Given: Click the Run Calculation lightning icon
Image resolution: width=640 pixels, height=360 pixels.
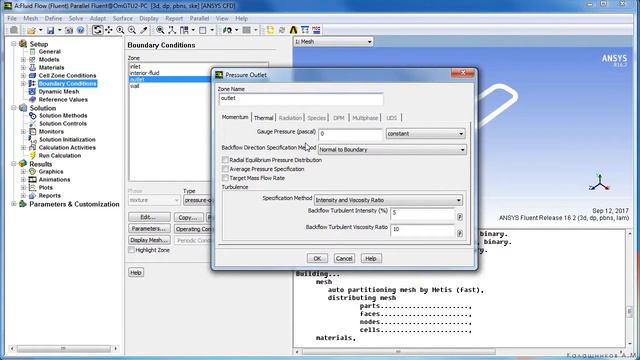Looking at the screenshot, I should 33,156.
